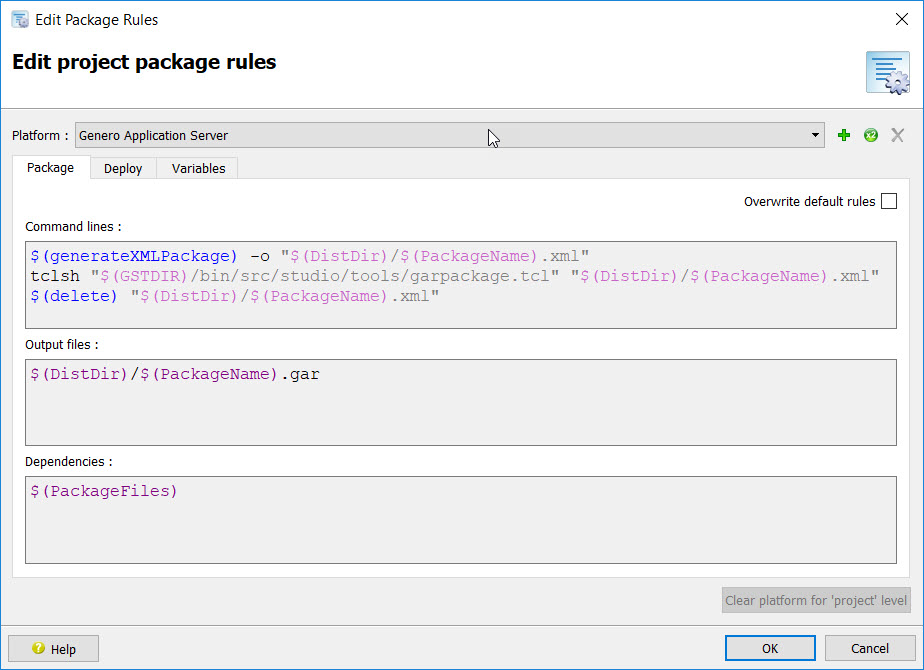Open the Variables tab
This screenshot has width=924, height=670.
pos(199,169)
